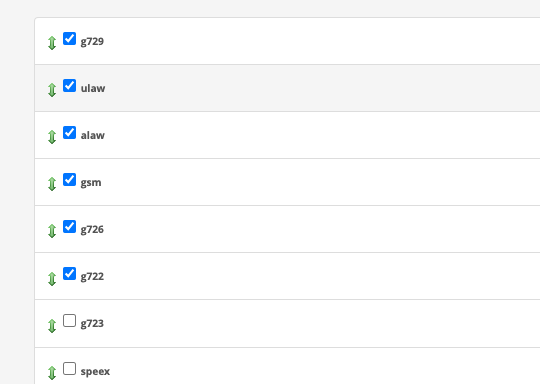This screenshot has height=384, width=540.
Task: Click the green sort arrow for alaw
Action: tap(52, 137)
